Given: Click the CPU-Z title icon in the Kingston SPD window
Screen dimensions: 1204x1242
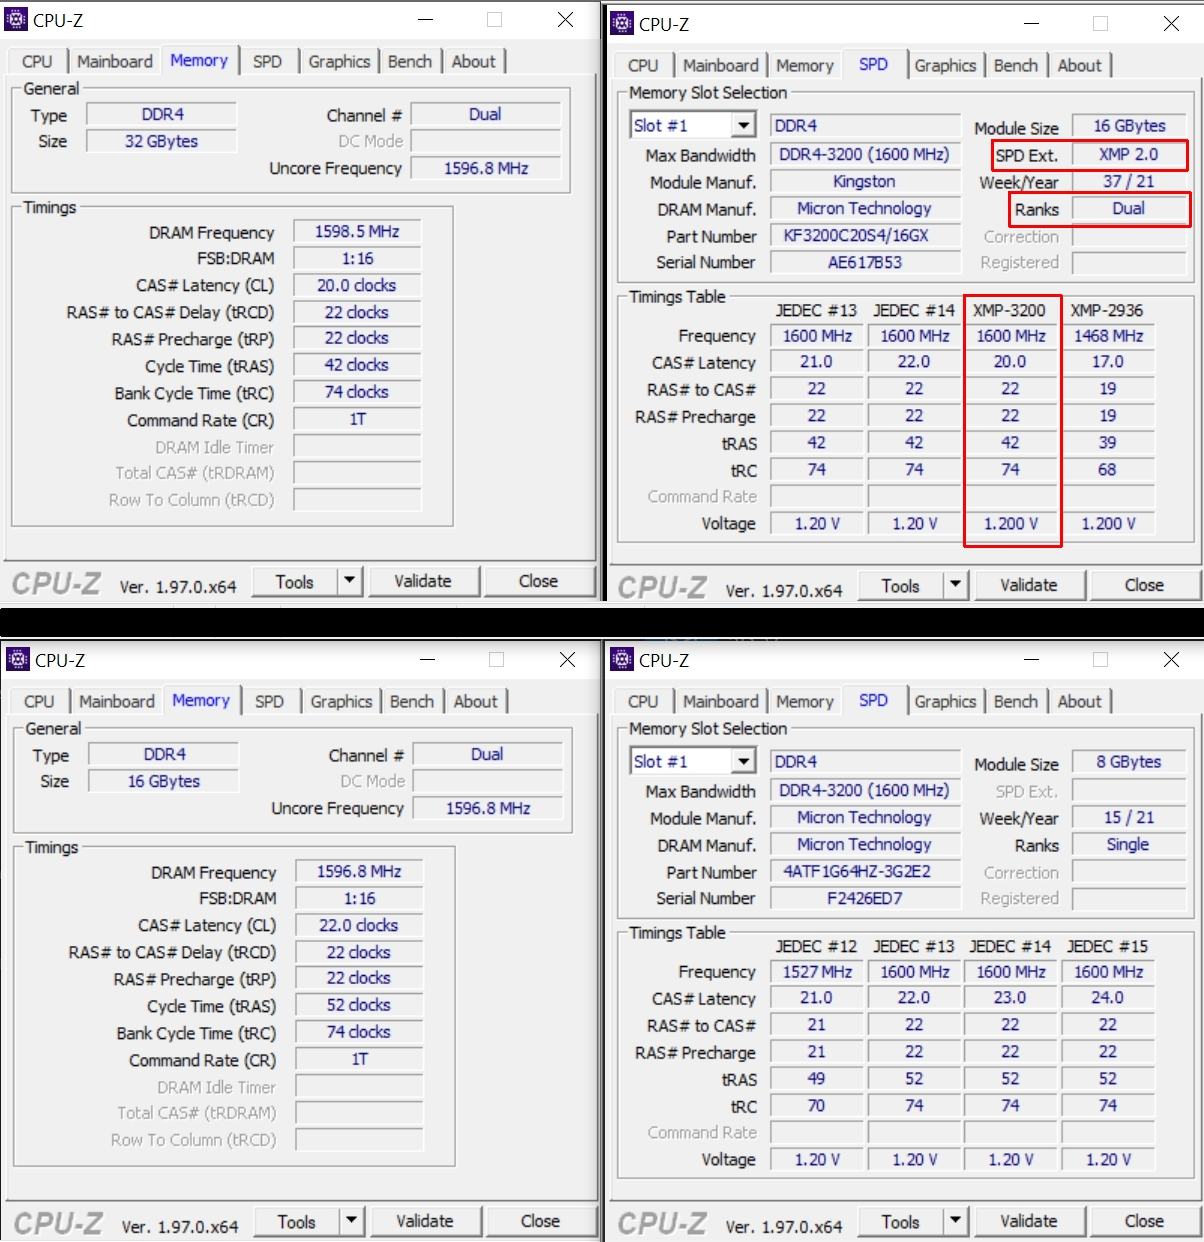Looking at the screenshot, I should click(x=622, y=23).
